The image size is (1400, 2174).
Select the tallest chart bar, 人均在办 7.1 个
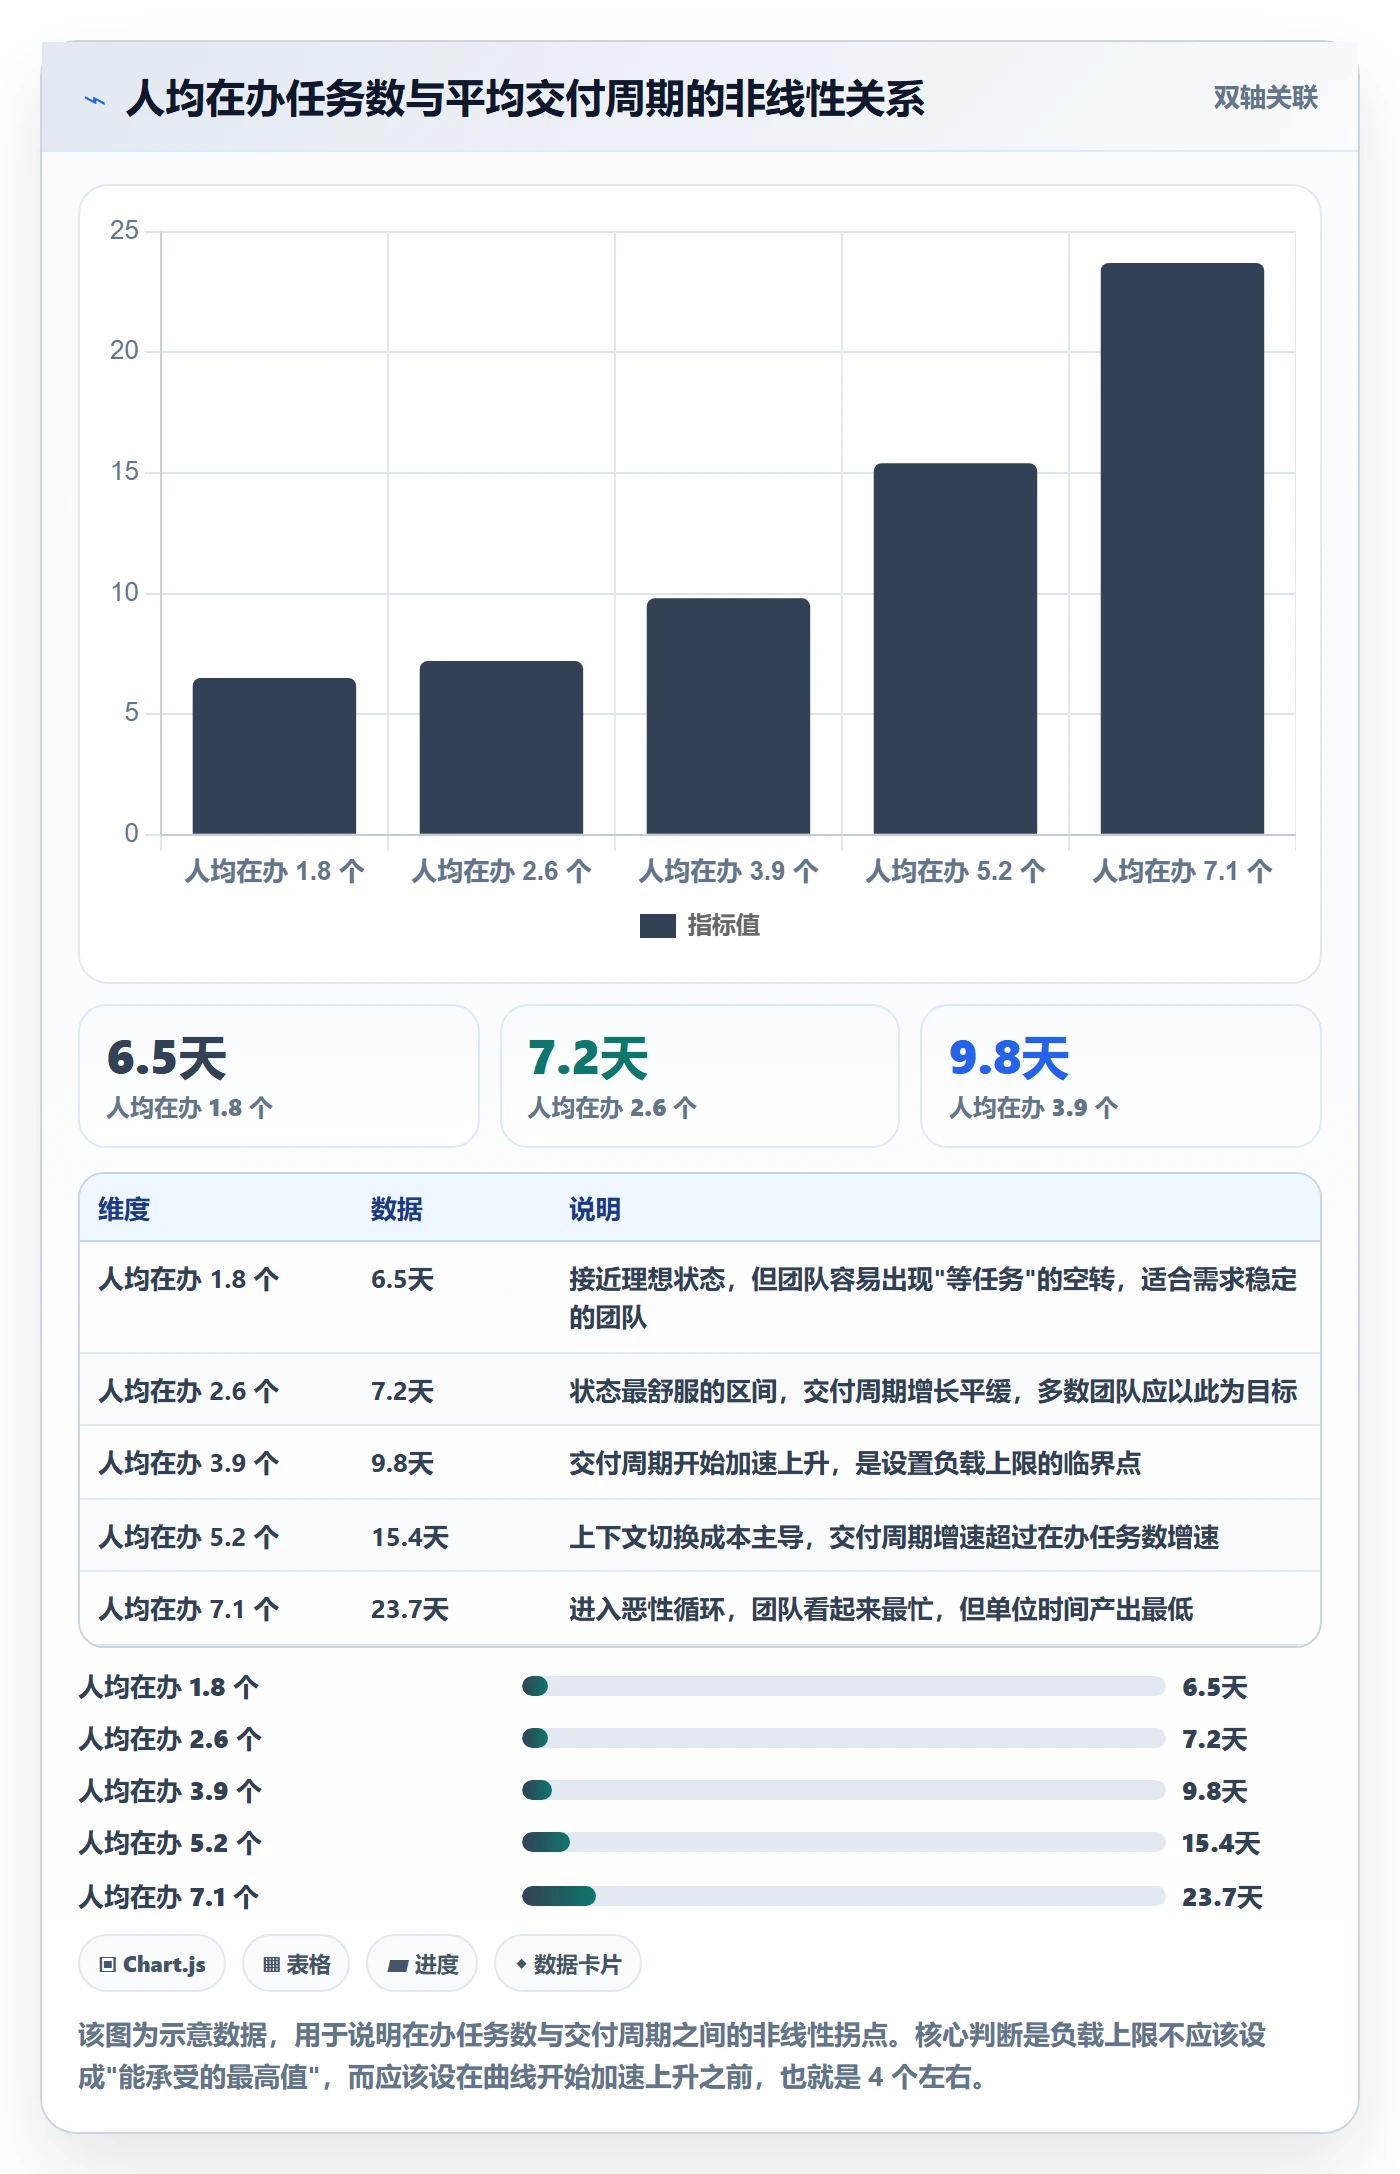(1182, 549)
